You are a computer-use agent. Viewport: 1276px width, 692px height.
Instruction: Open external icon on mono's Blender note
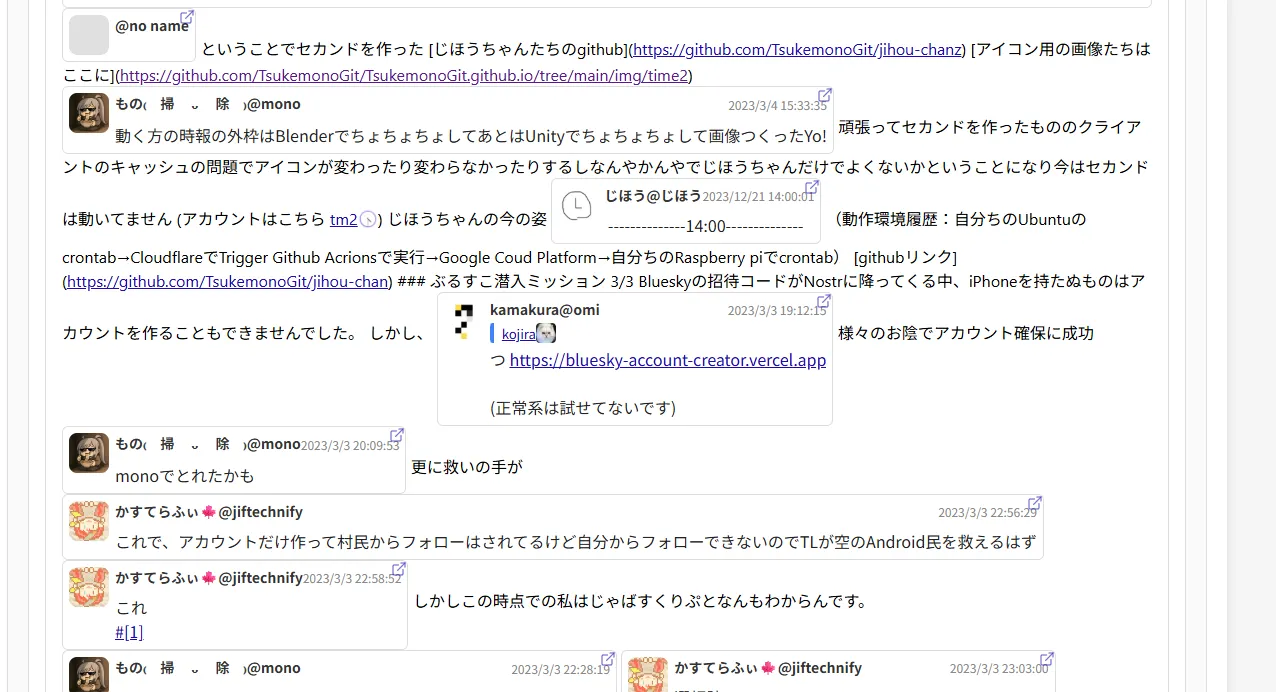coord(825,95)
